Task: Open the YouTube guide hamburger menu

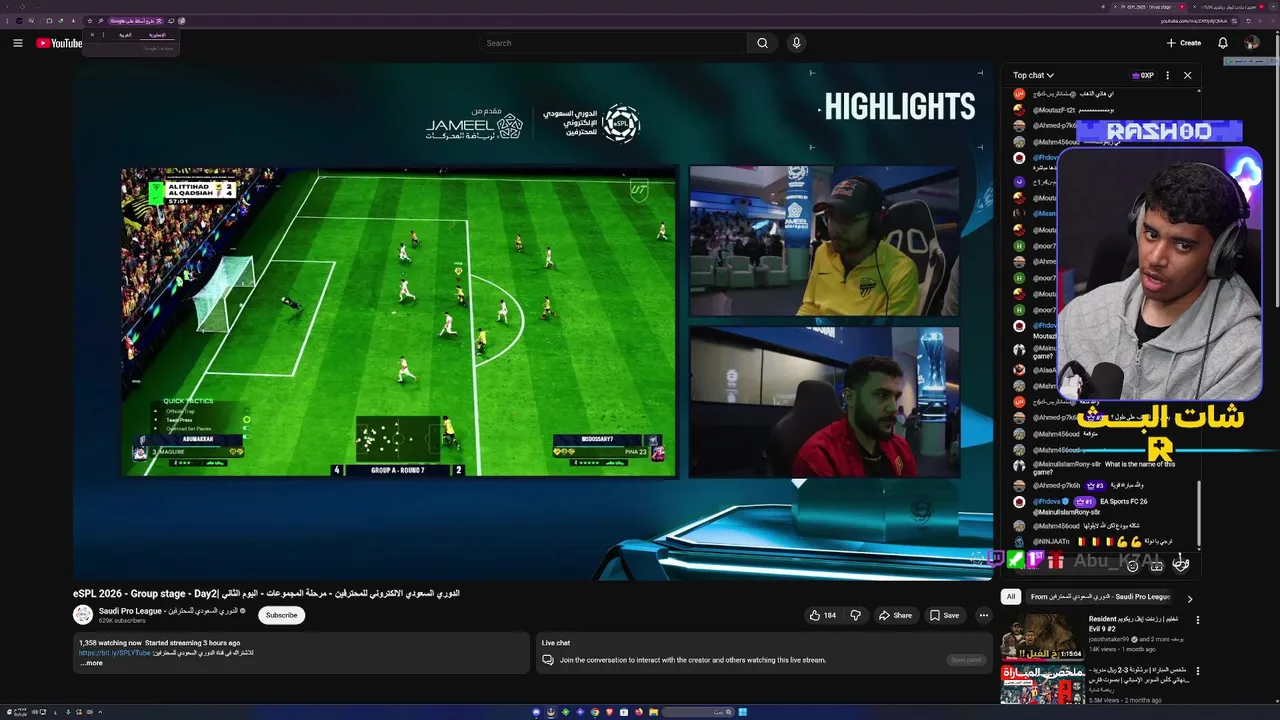Action: (17, 43)
